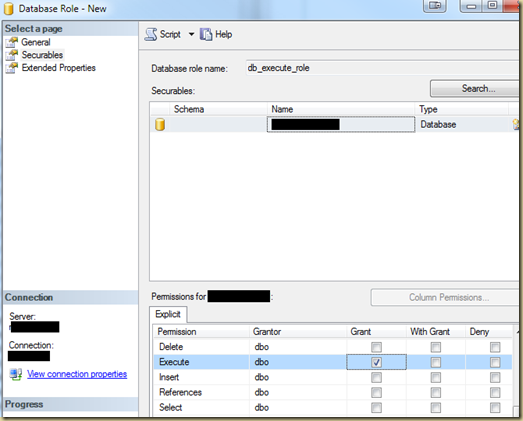Click the Extended Properties page icon
Image resolution: width=523 pixels, height=421 pixels.
(12, 68)
